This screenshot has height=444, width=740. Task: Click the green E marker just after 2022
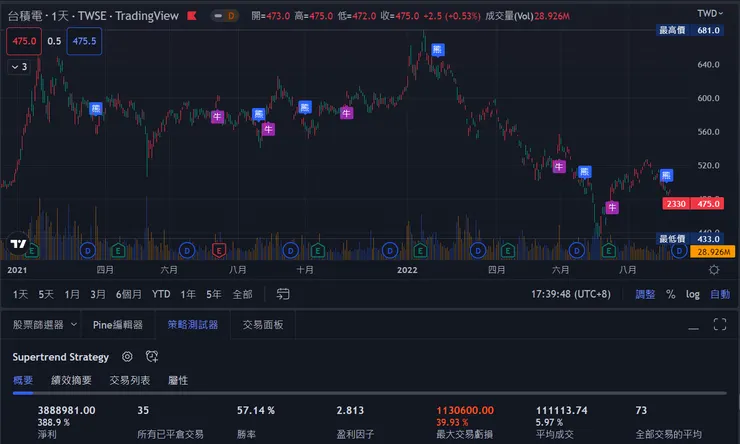pyautogui.click(x=420, y=250)
